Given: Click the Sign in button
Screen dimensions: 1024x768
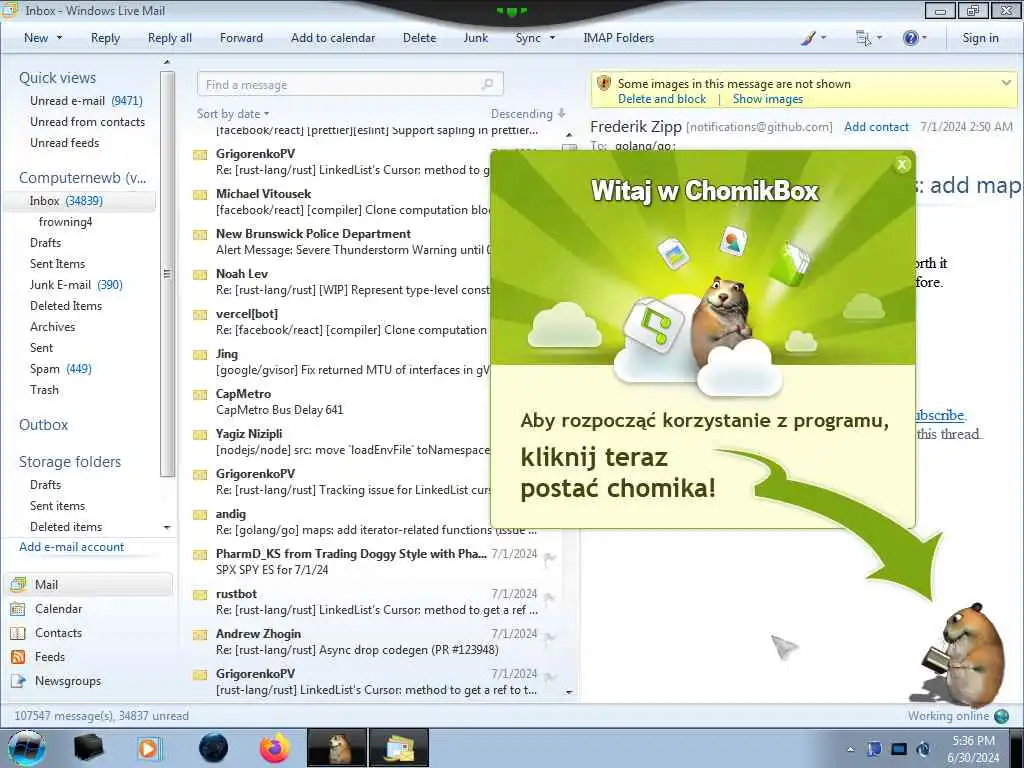Looking at the screenshot, I should [980, 38].
